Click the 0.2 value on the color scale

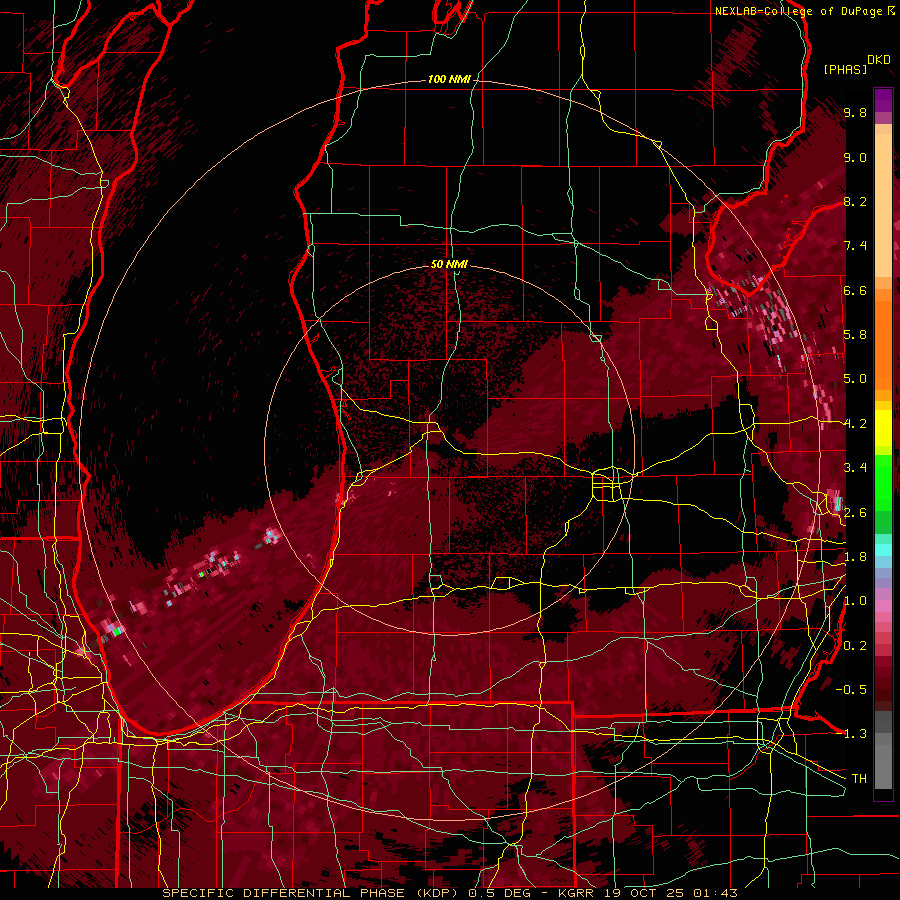(855, 646)
